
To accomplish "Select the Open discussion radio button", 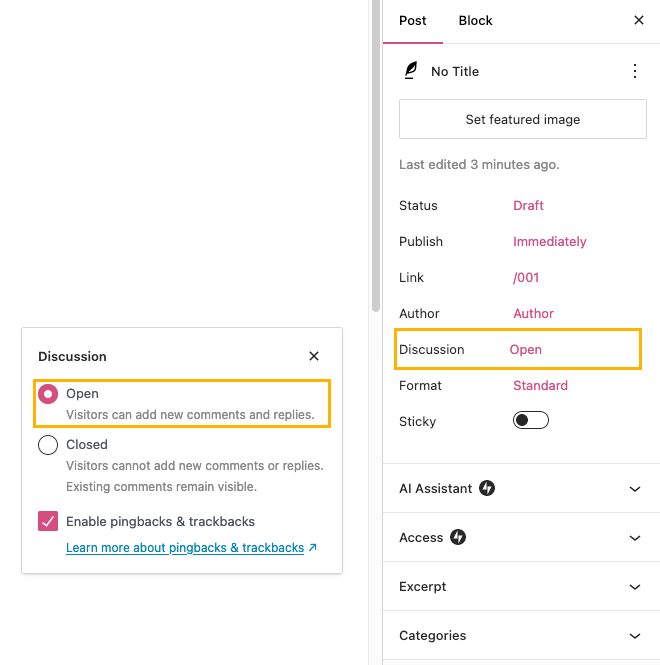I will tap(48, 394).
